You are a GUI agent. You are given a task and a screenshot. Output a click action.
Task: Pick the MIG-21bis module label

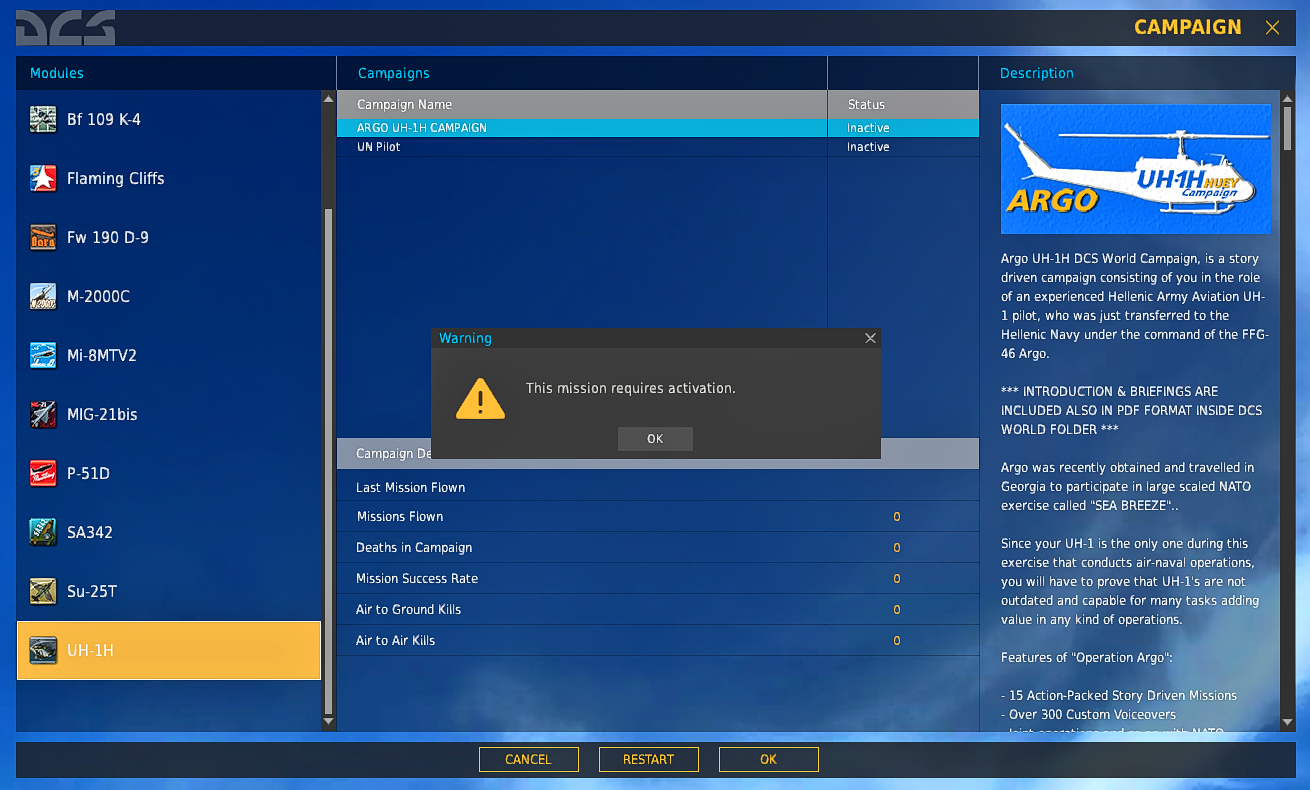click(103, 415)
